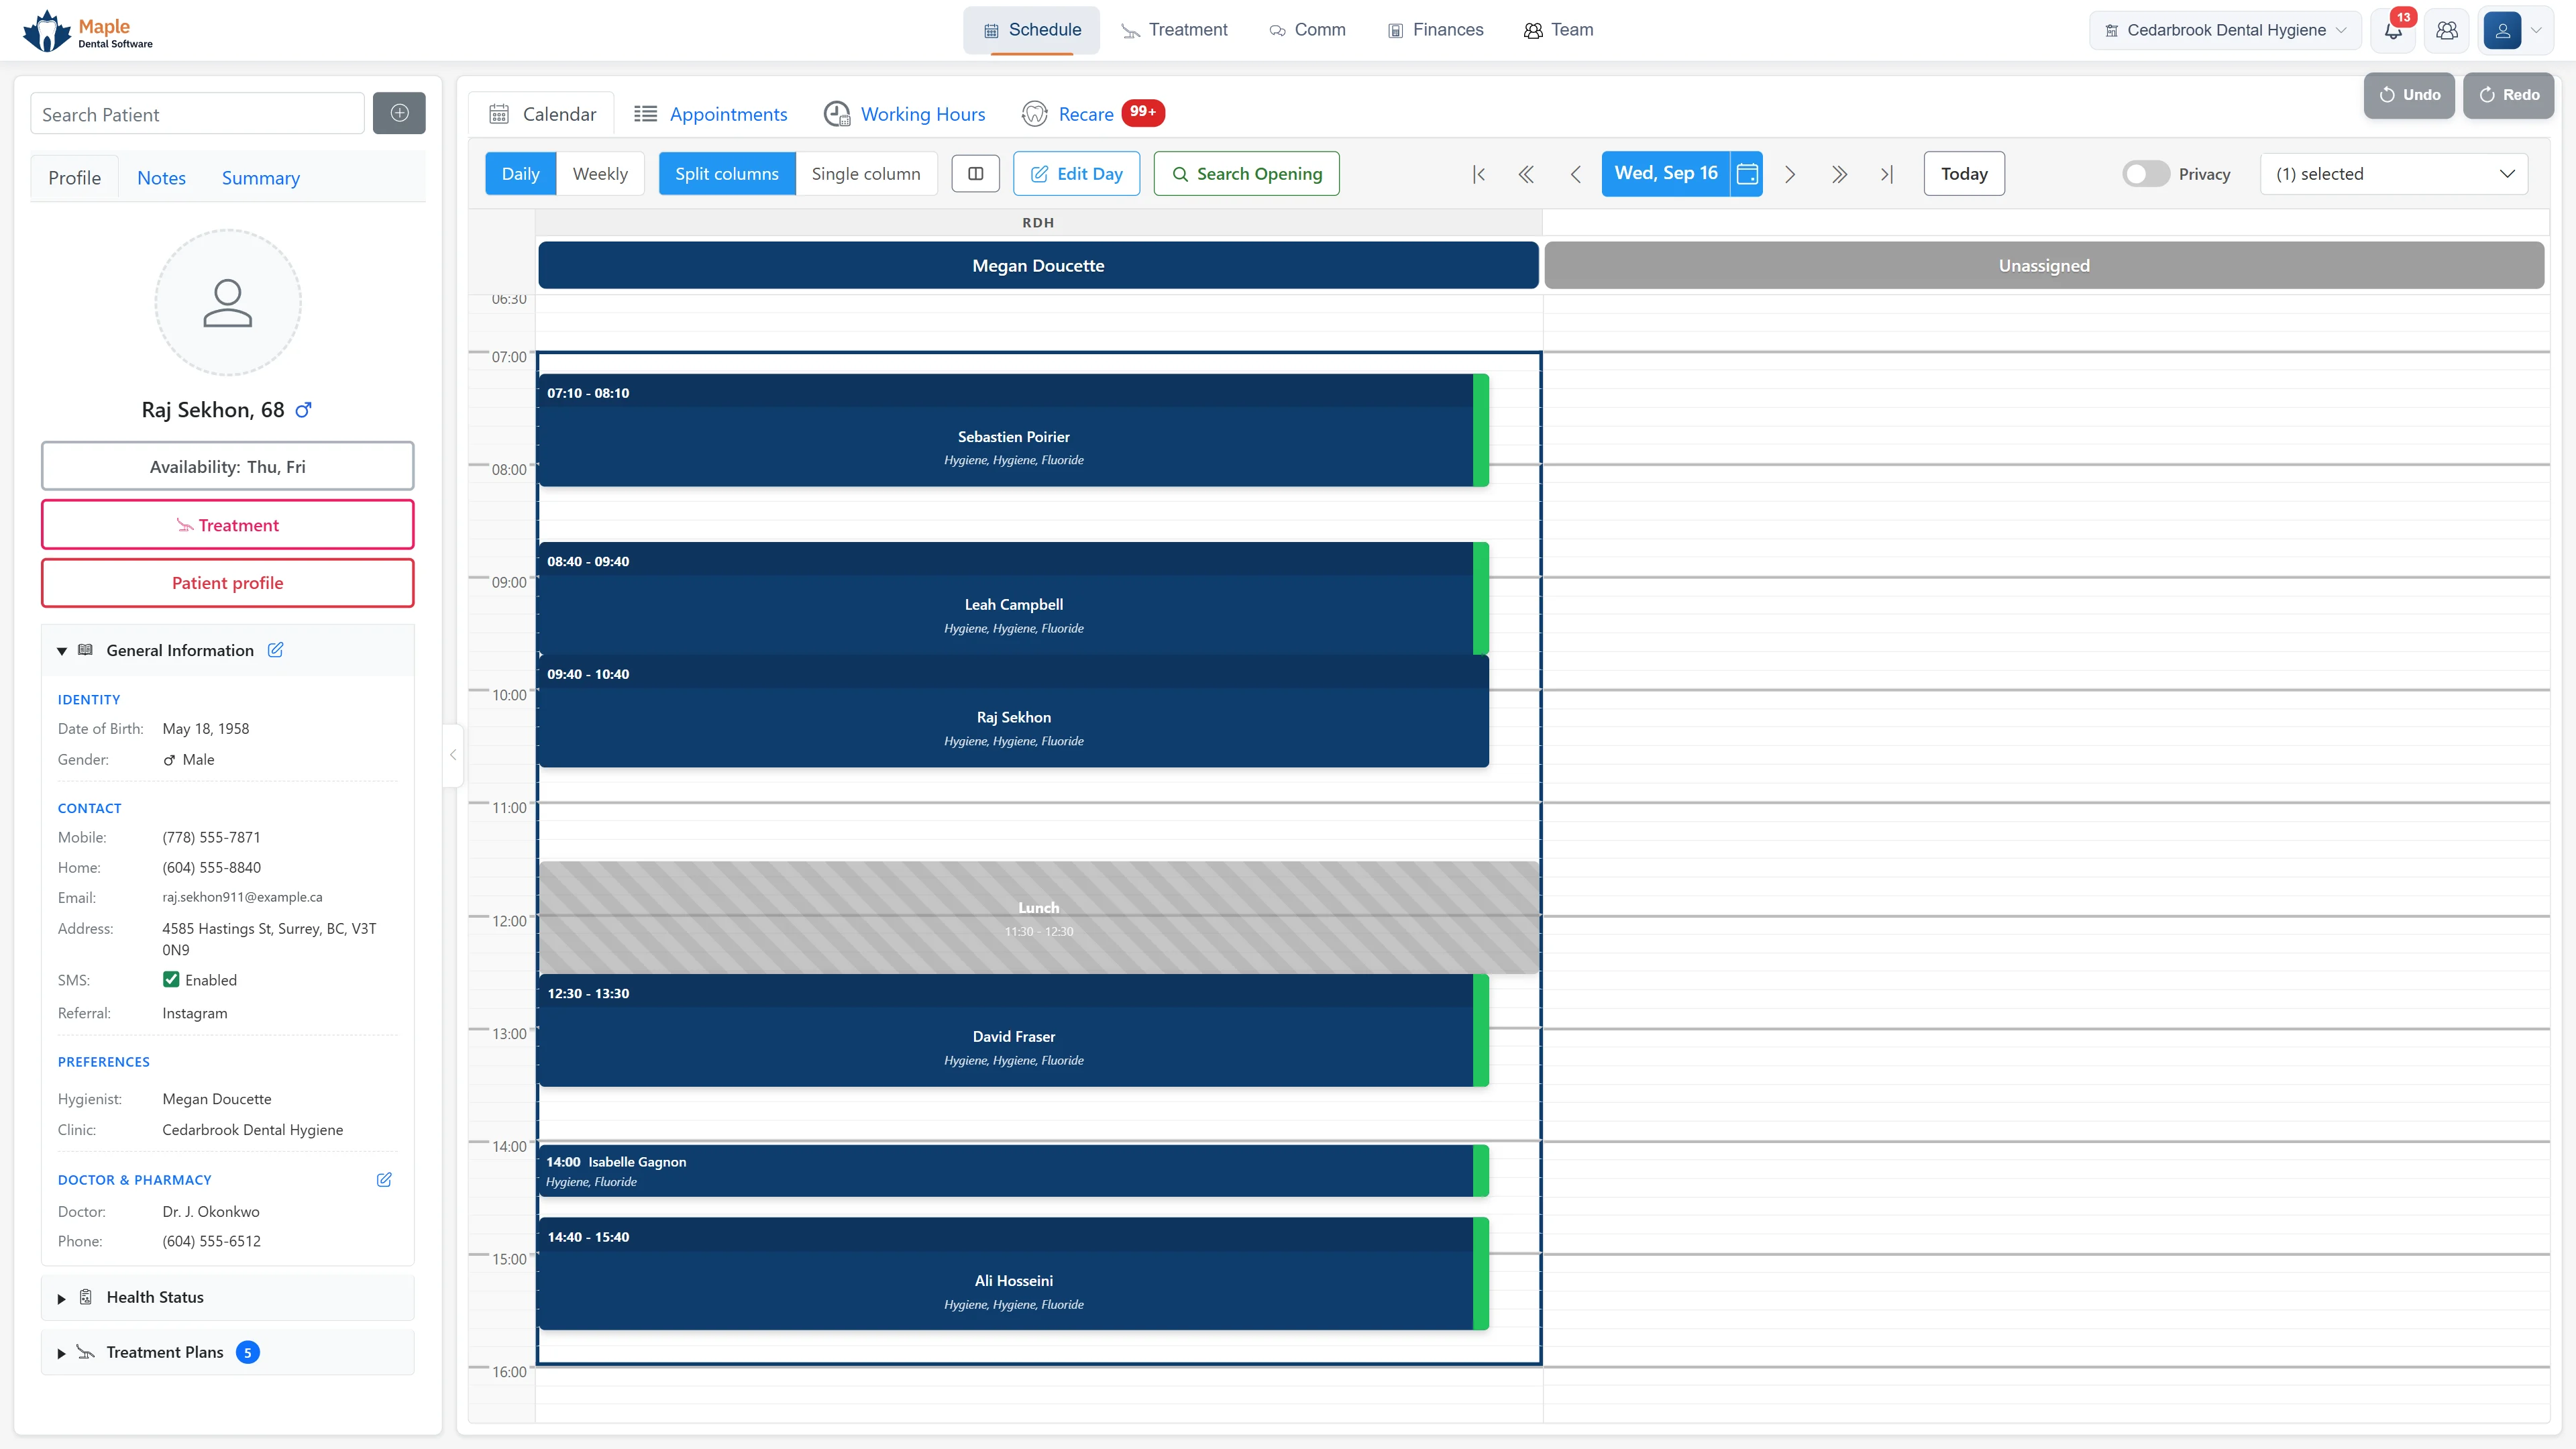2576x1449 pixels.
Task: Open the Team menu
Action: tap(1558, 30)
